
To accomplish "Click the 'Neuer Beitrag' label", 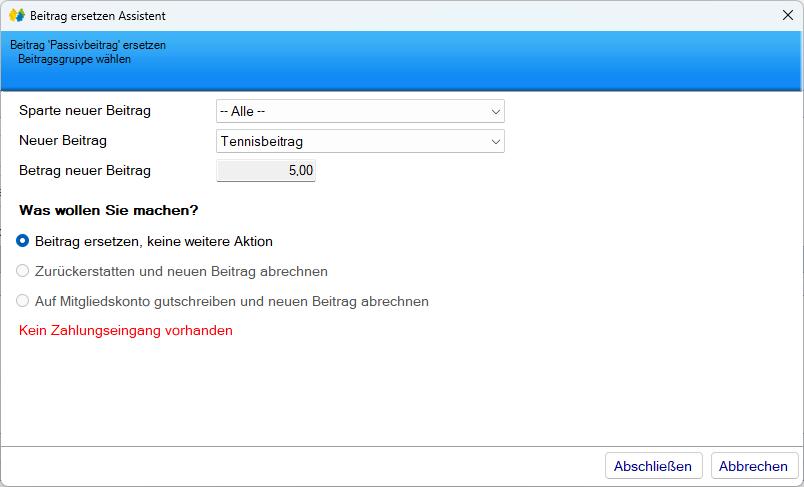I will (63, 141).
